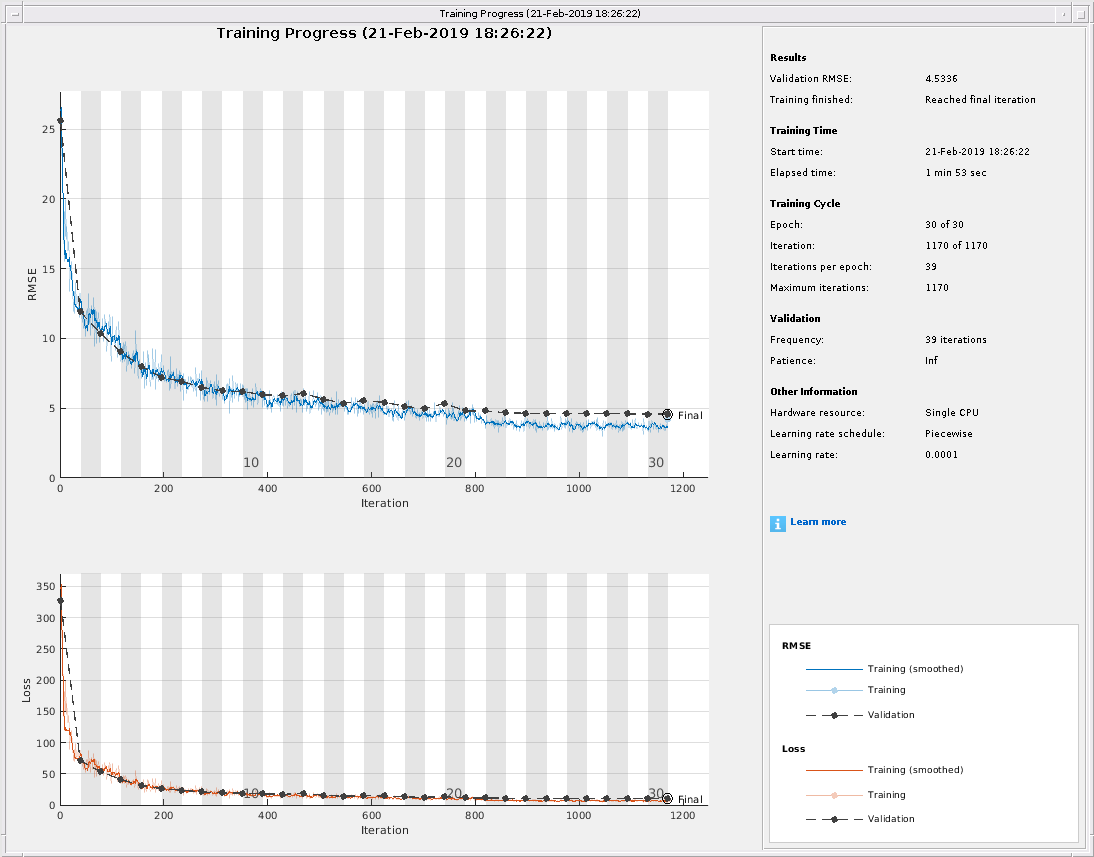The width and height of the screenshot is (1094, 857).
Task: Click the Final validation marker on Loss plot
Action: click(667, 798)
